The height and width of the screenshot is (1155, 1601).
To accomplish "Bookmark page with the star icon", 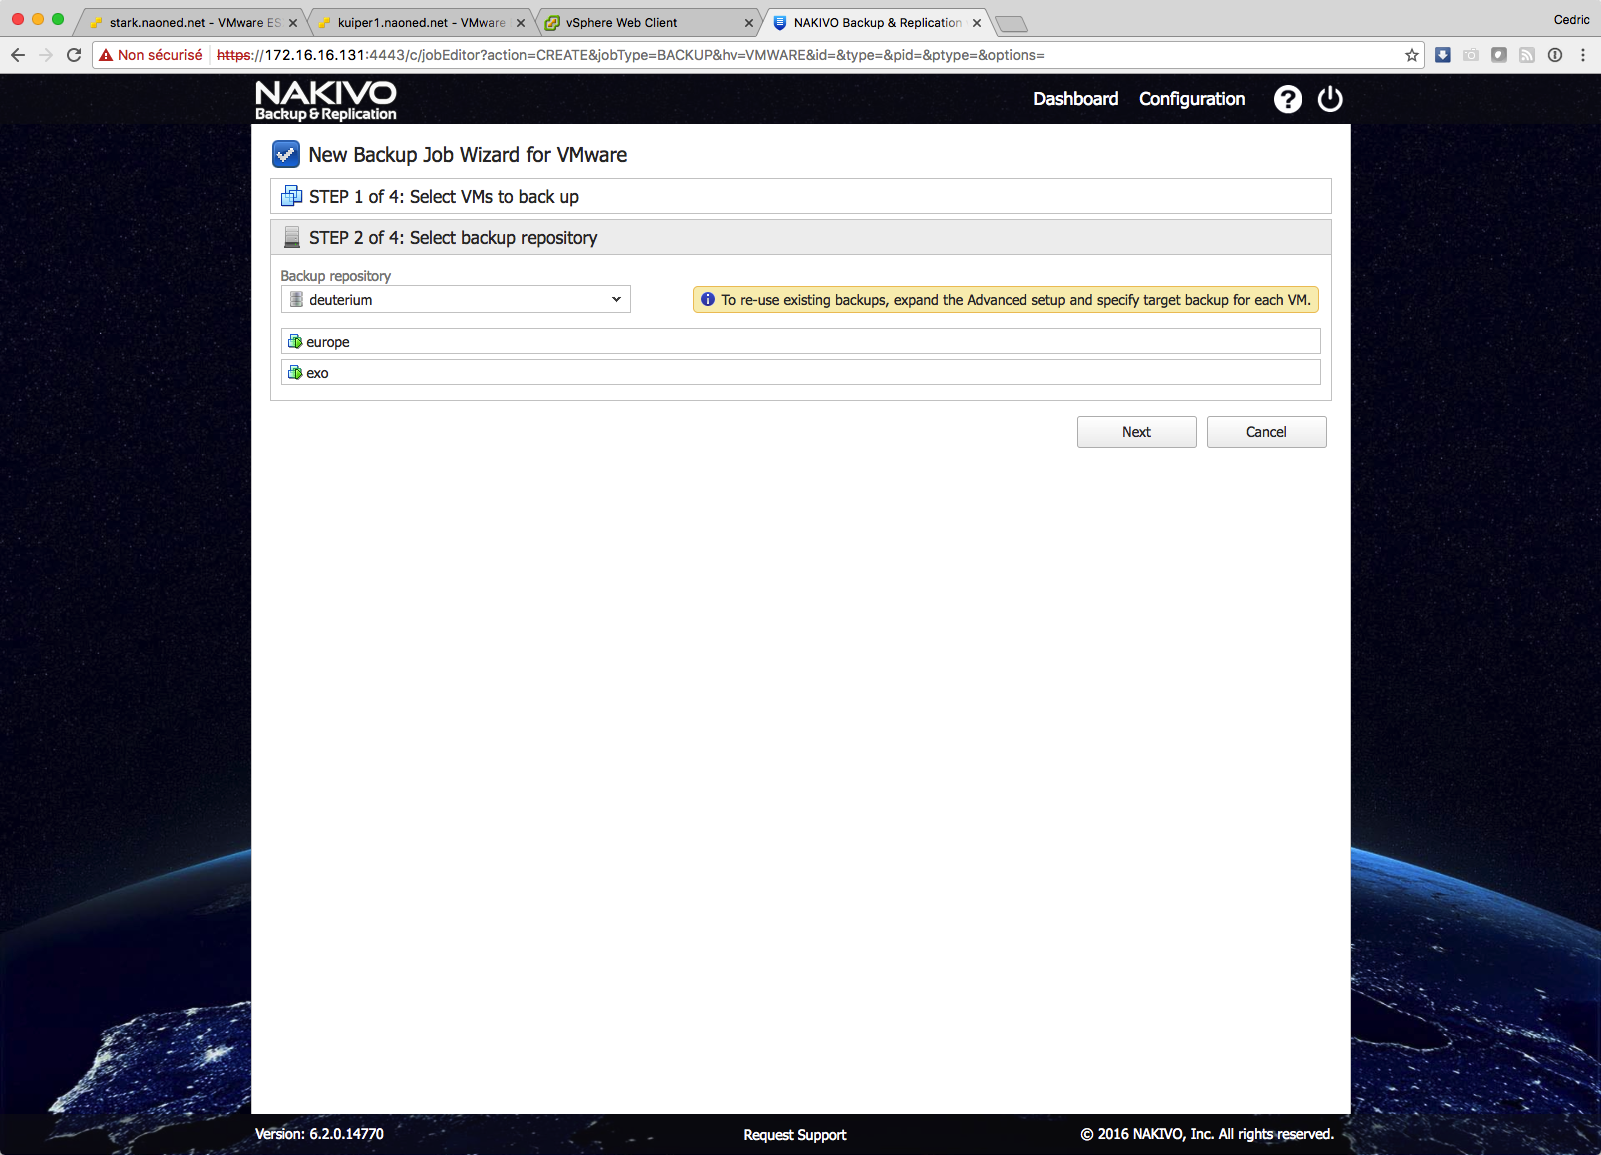I will [1411, 55].
